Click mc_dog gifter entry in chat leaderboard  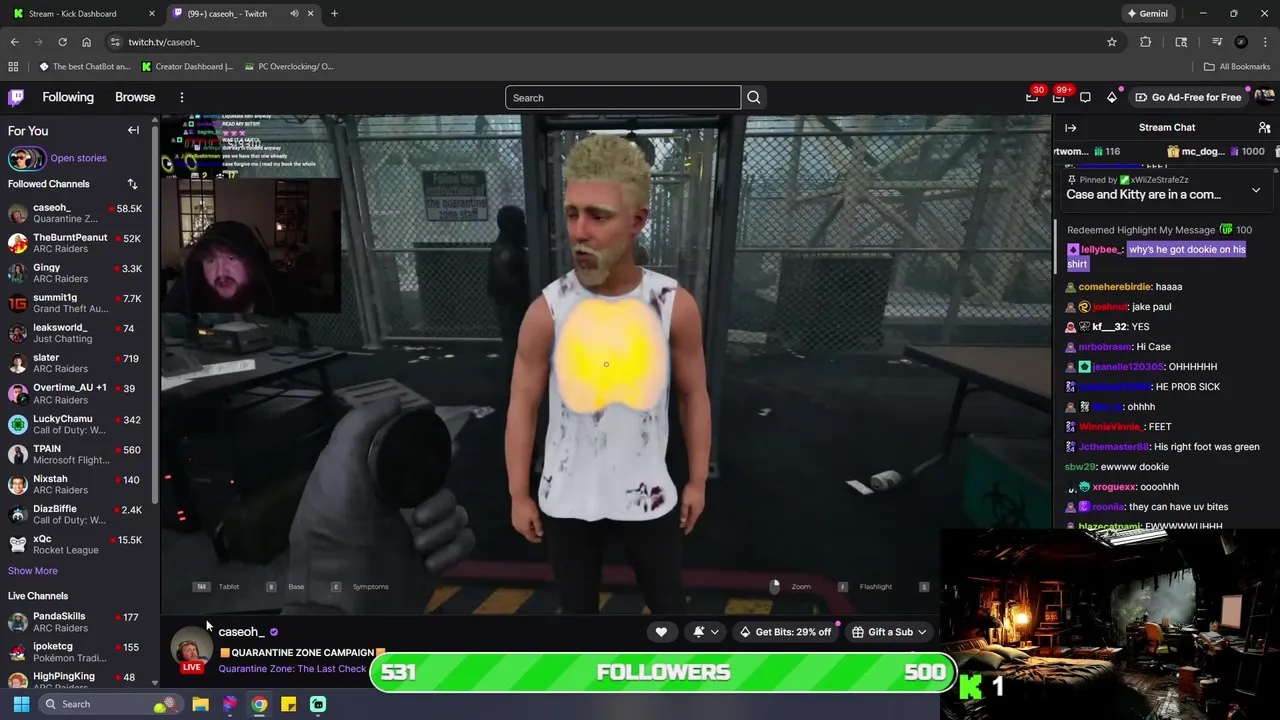click(1216, 151)
